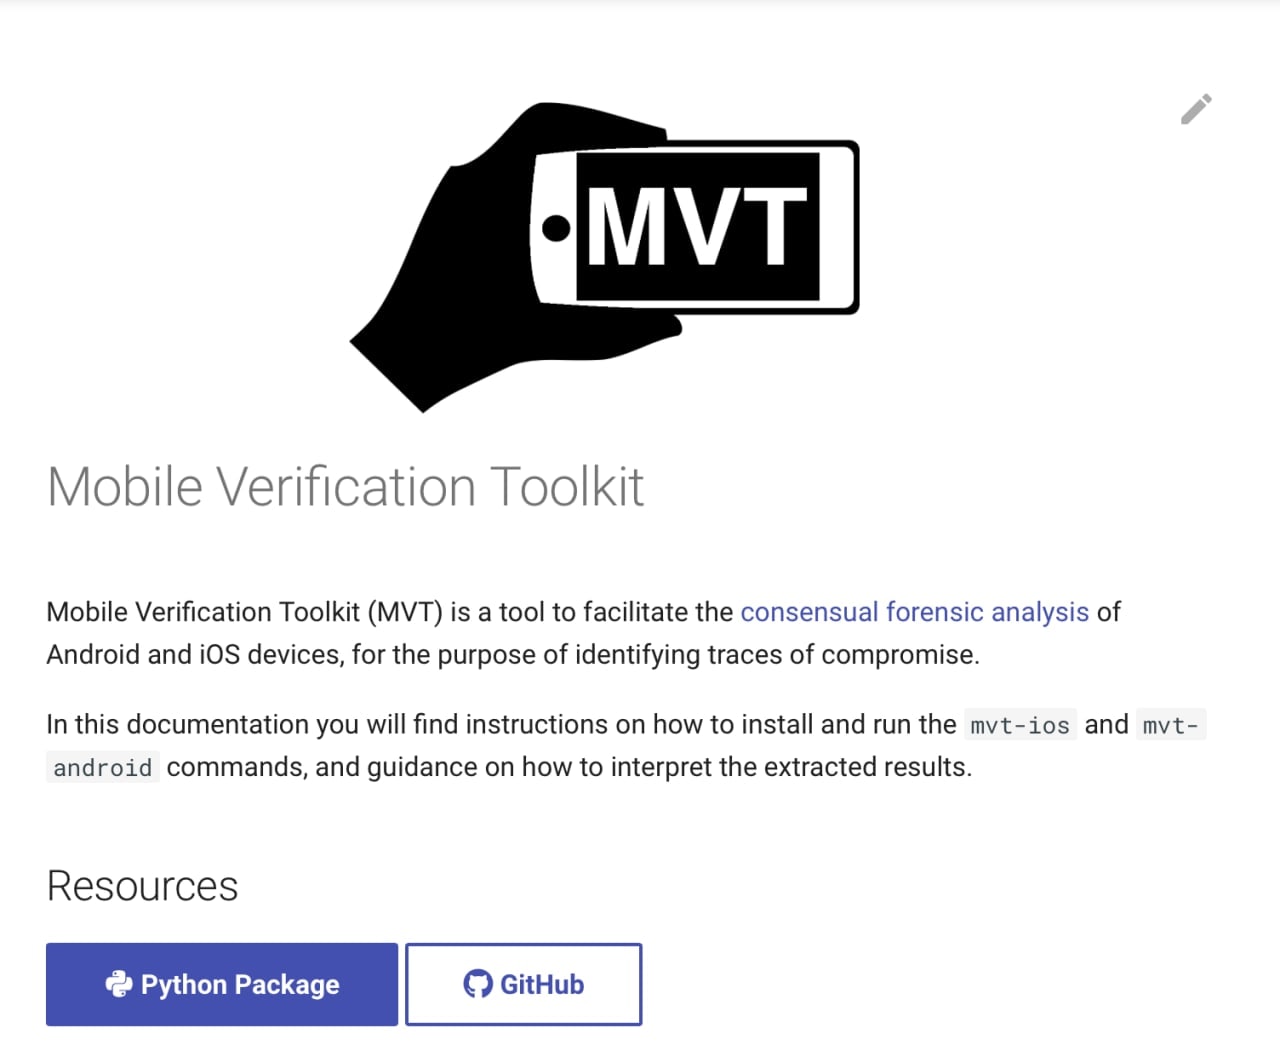Click the GitHub octocat icon
1280x1056 pixels.
pyautogui.click(x=478, y=984)
